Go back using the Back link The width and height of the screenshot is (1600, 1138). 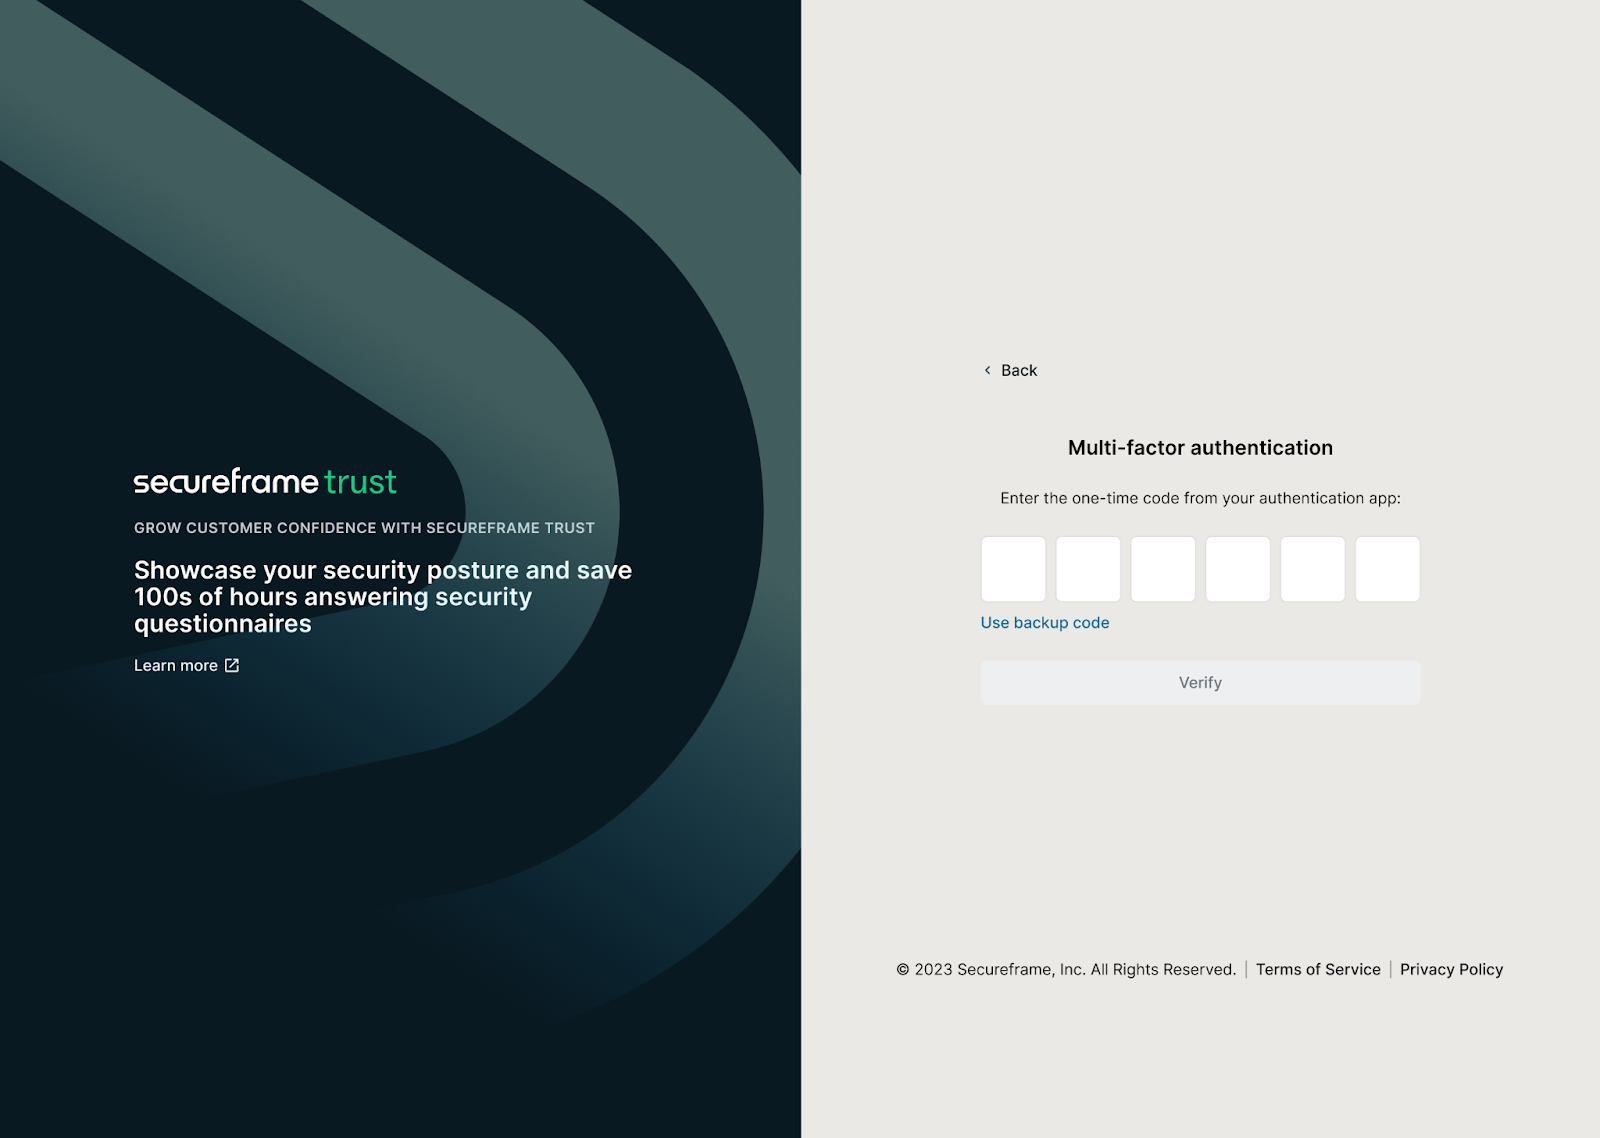(x=1011, y=370)
